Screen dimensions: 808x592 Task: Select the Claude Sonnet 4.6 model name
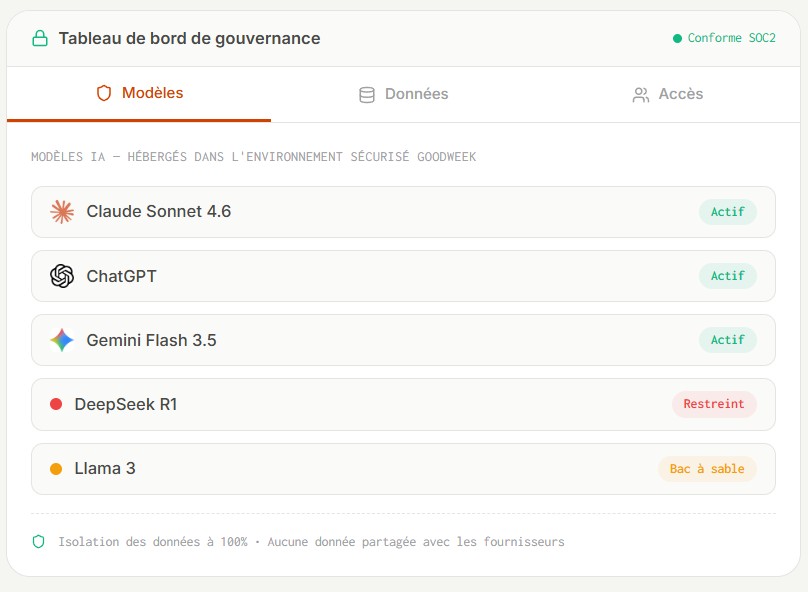point(159,211)
